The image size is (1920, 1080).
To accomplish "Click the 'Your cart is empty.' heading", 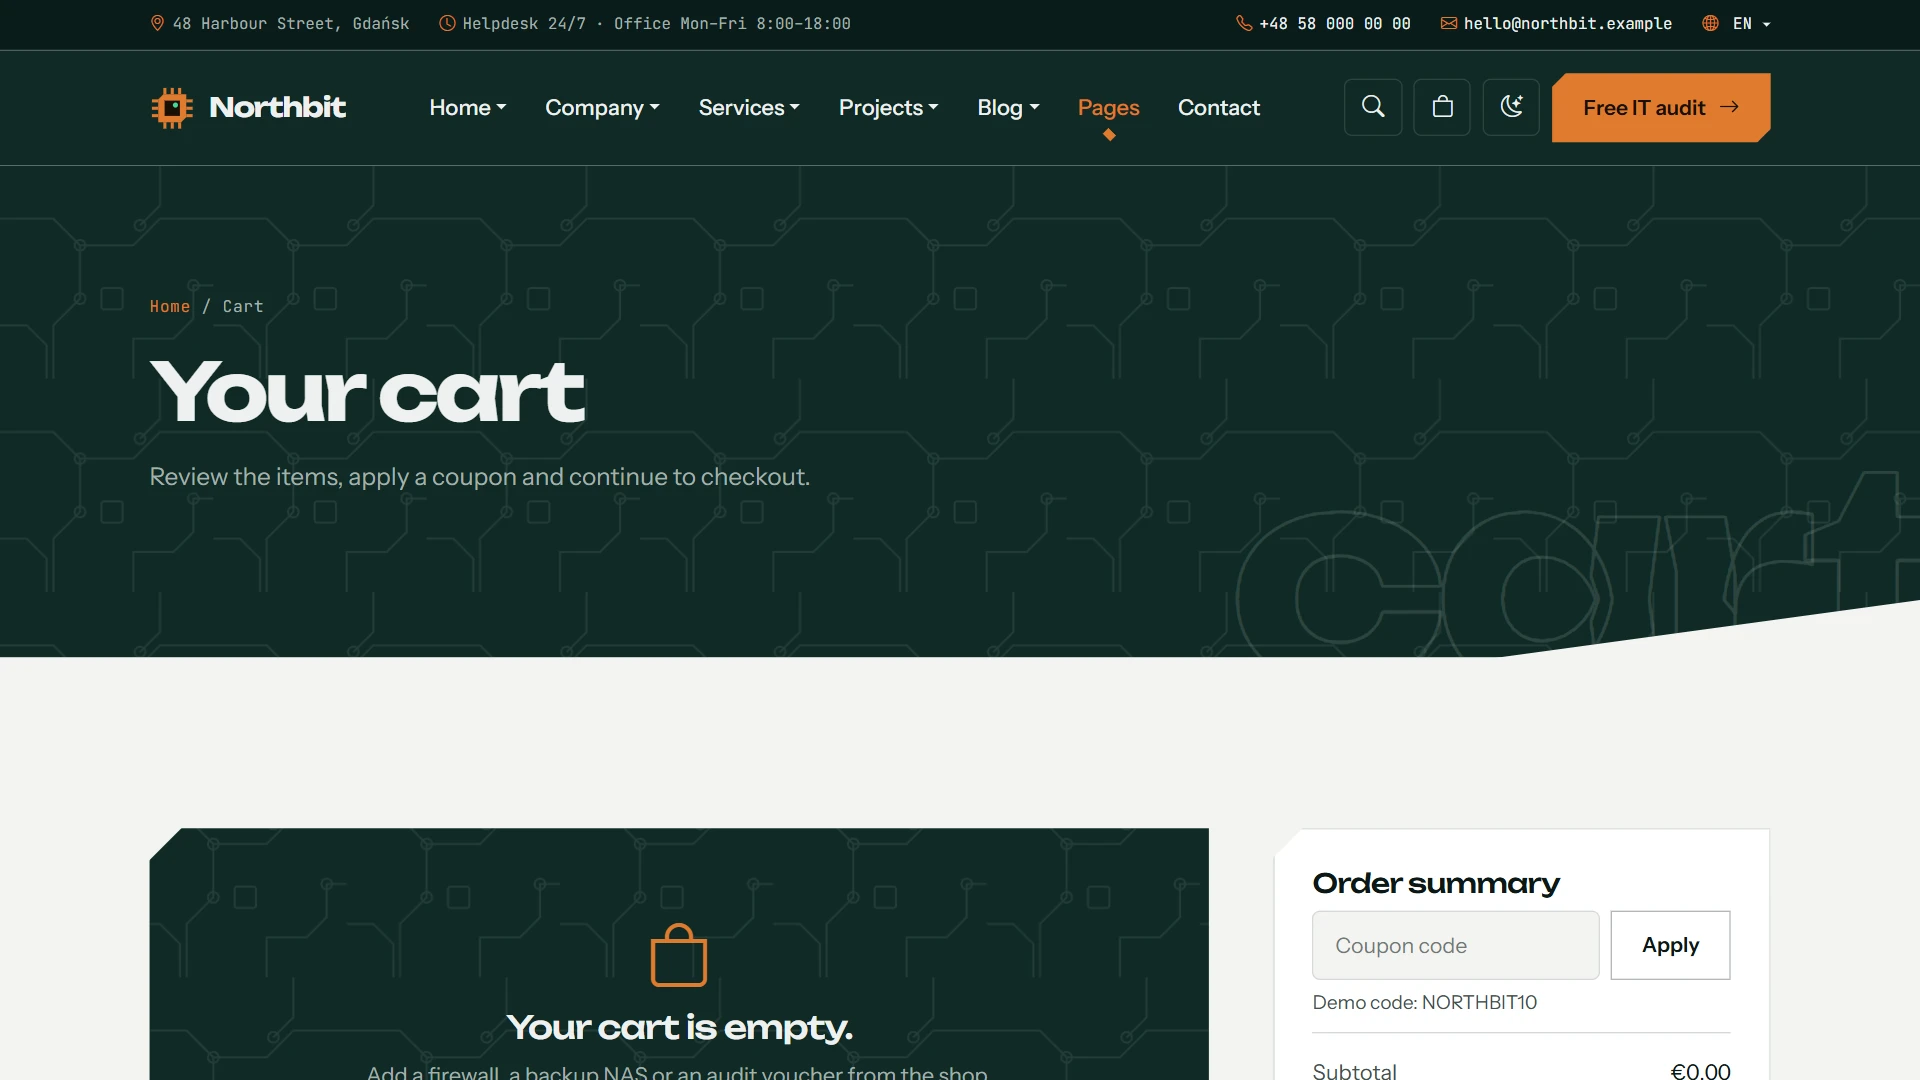I will 679,1027.
